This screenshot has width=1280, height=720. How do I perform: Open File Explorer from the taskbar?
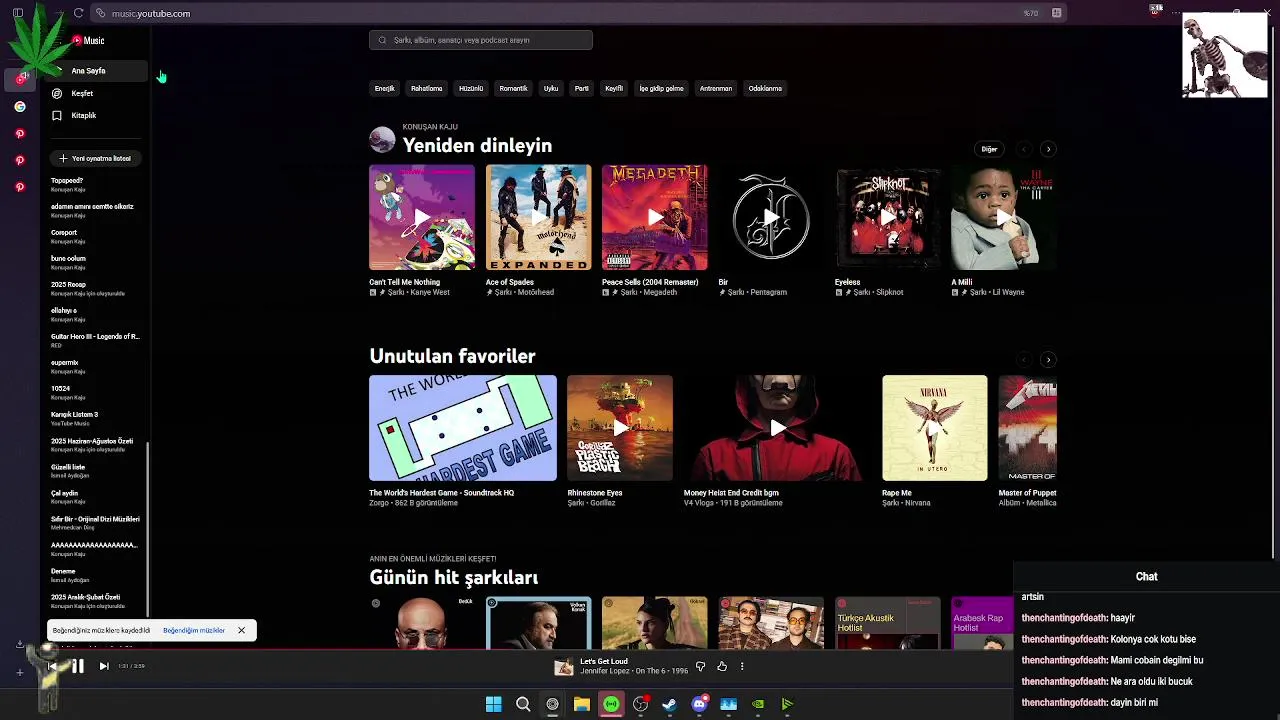581,704
